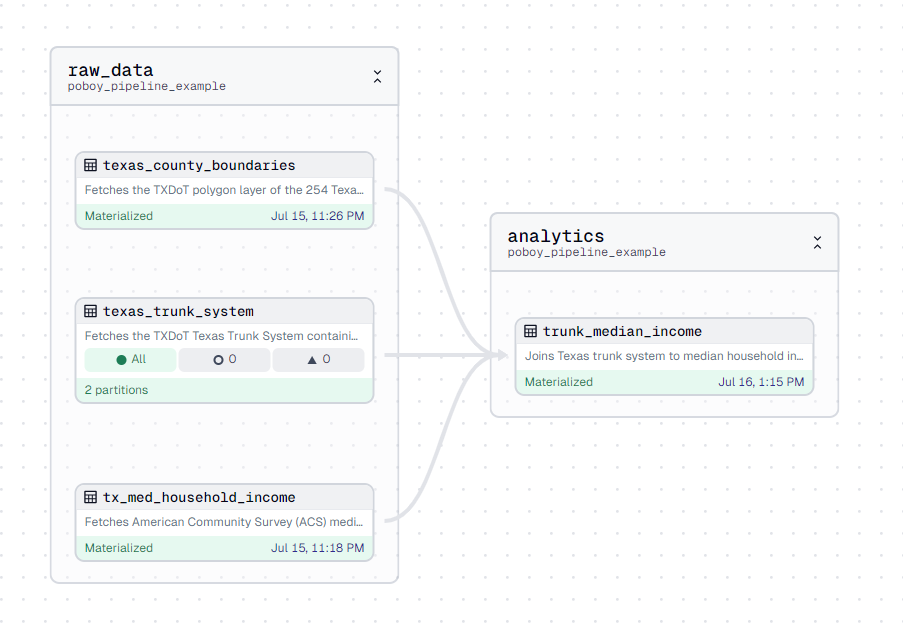Click the description text on trunk_median_income

pyautogui.click(x=665, y=356)
